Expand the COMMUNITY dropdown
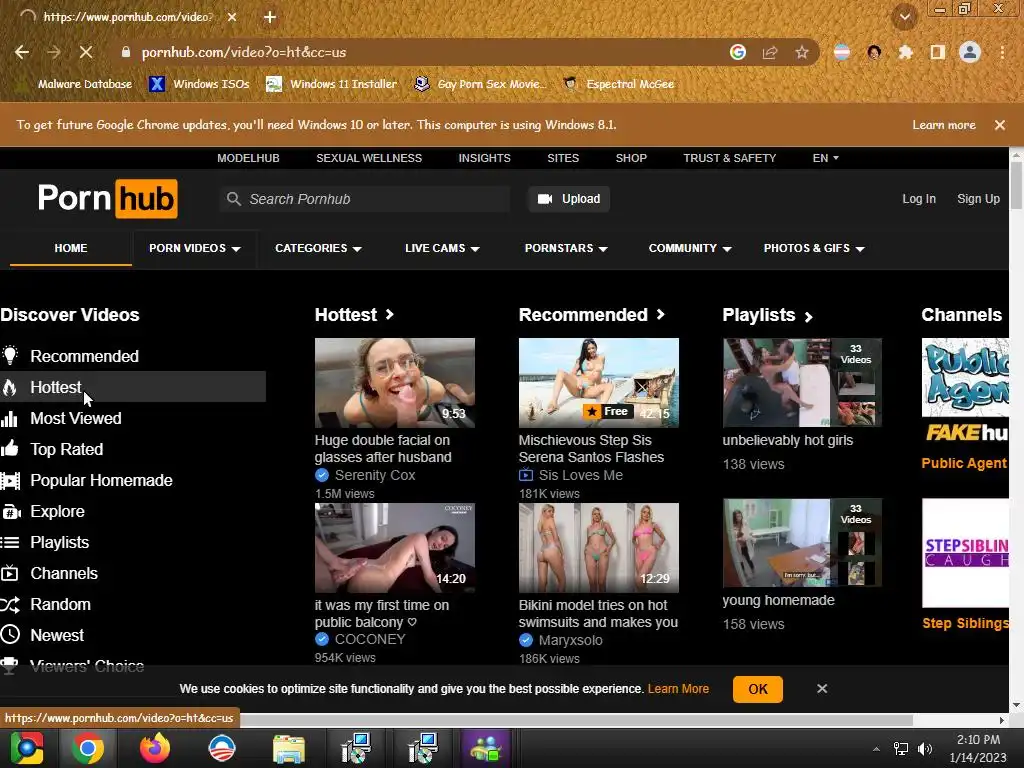1024x768 pixels. pyautogui.click(x=690, y=248)
